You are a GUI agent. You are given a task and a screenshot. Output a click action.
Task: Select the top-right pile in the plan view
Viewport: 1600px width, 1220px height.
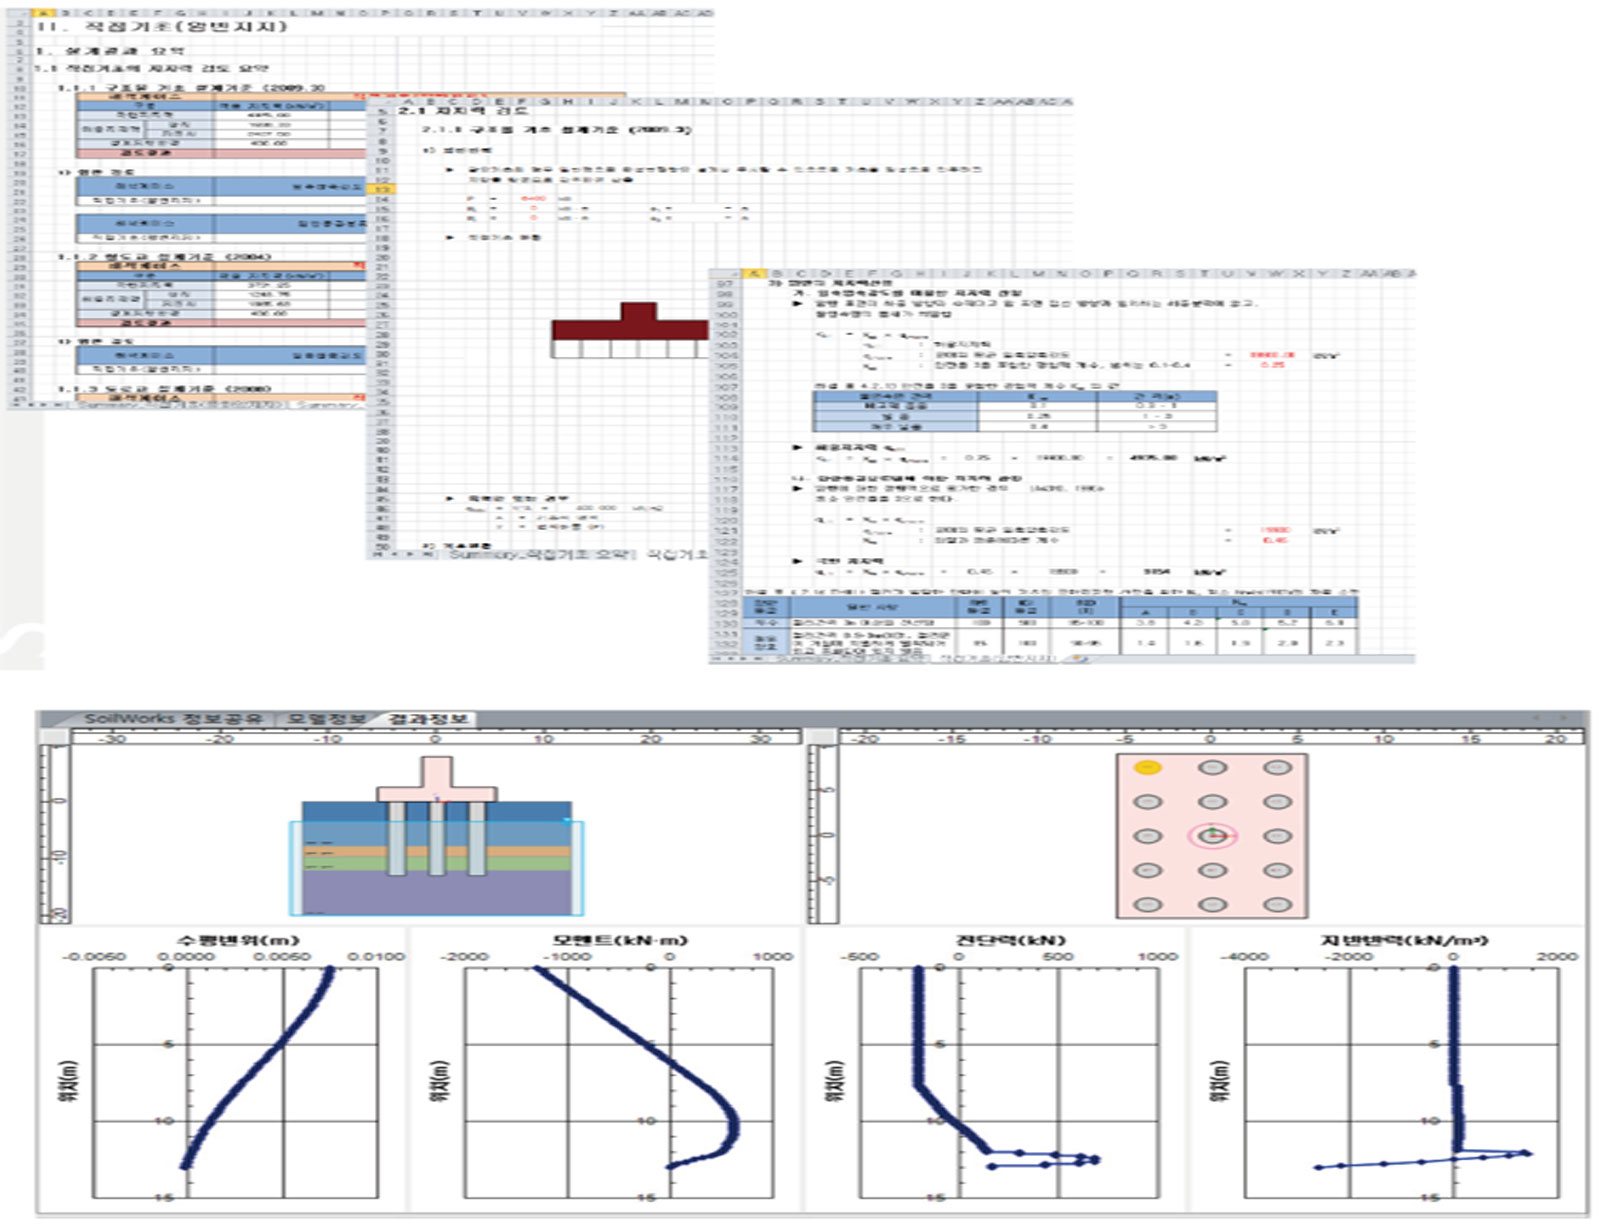click(x=1277, y=768)
